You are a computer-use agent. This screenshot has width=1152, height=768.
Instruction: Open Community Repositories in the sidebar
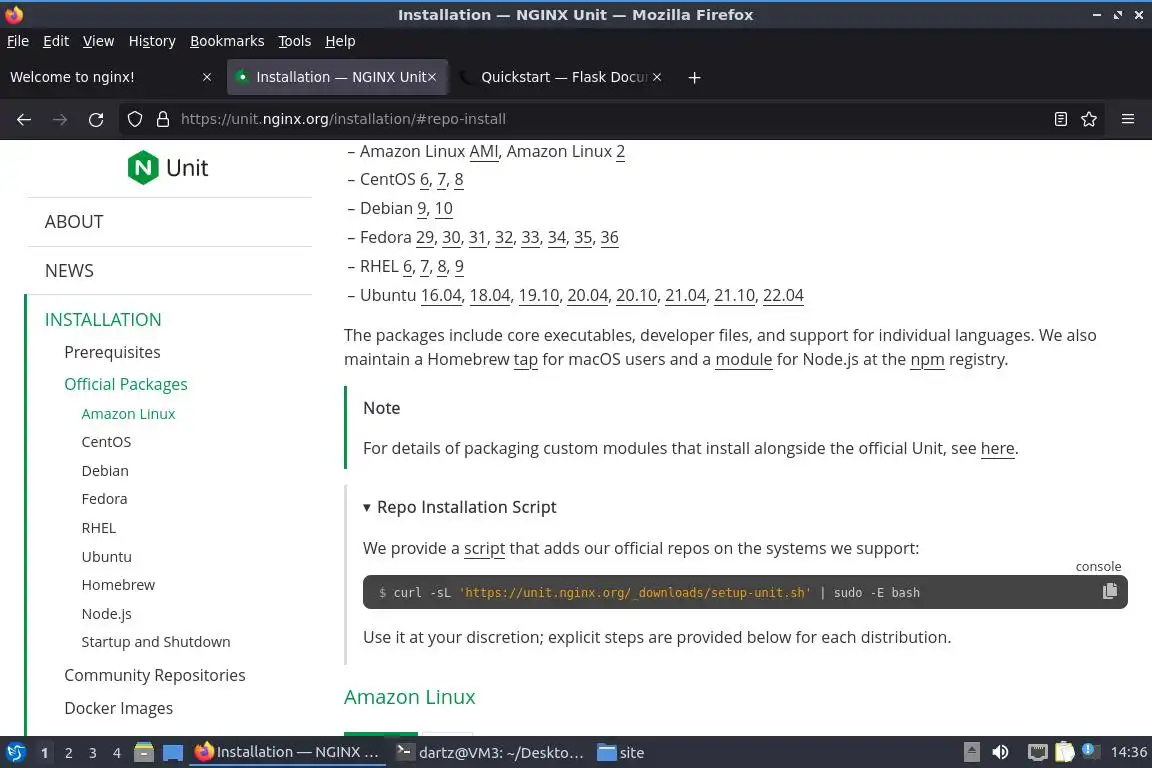[x=154, y=675]
